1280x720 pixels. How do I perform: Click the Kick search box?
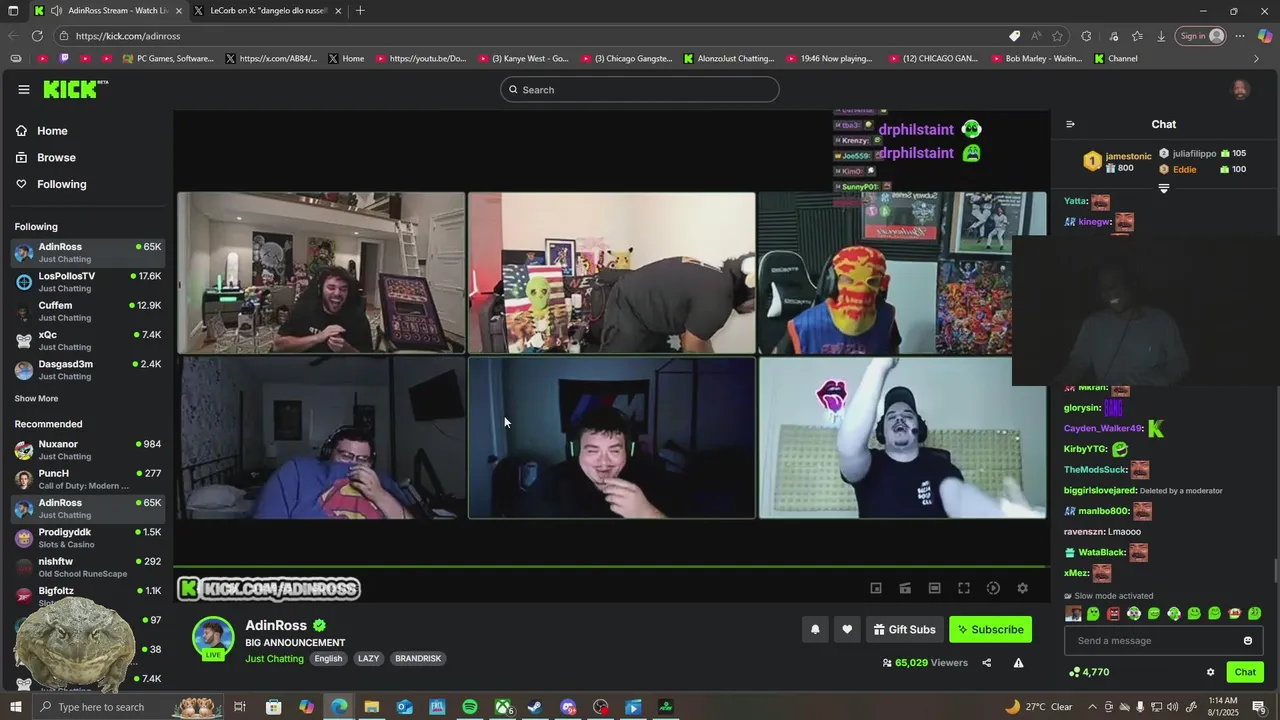[640, 90]
